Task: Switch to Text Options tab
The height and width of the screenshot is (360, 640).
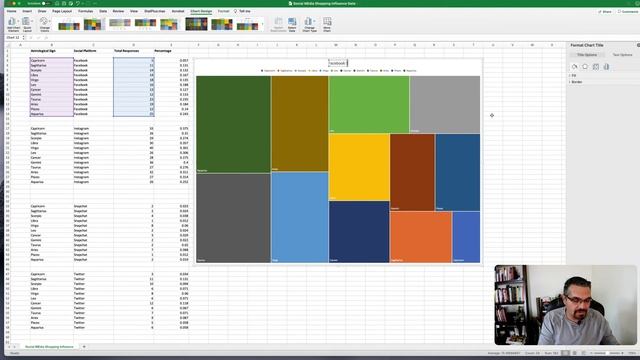Action: point(622,54)
